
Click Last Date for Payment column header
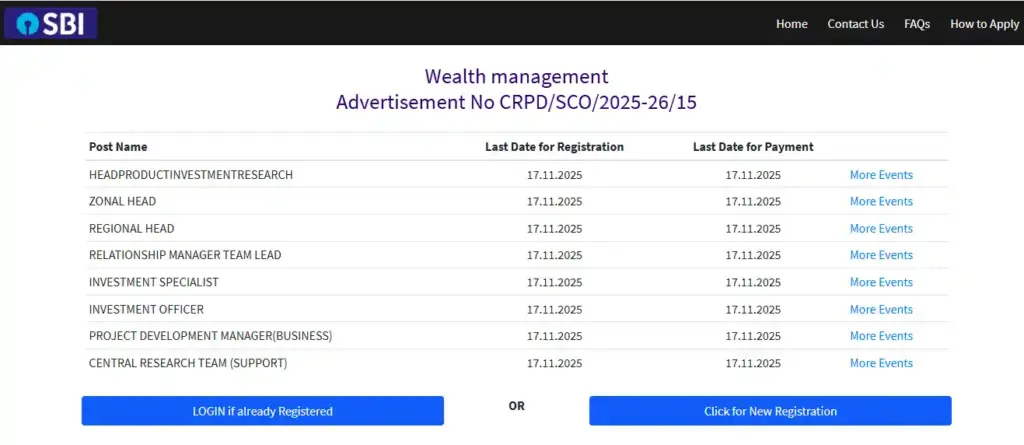pos(752,147)
